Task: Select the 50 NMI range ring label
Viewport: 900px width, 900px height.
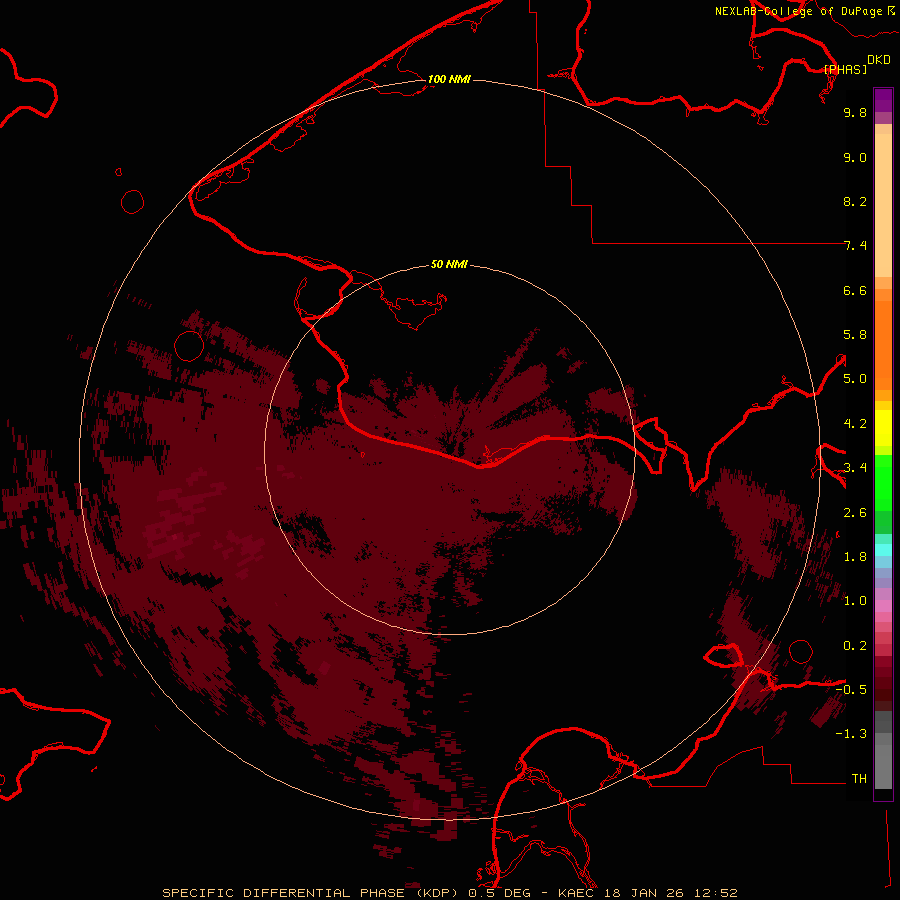Action: pos(449,264)
